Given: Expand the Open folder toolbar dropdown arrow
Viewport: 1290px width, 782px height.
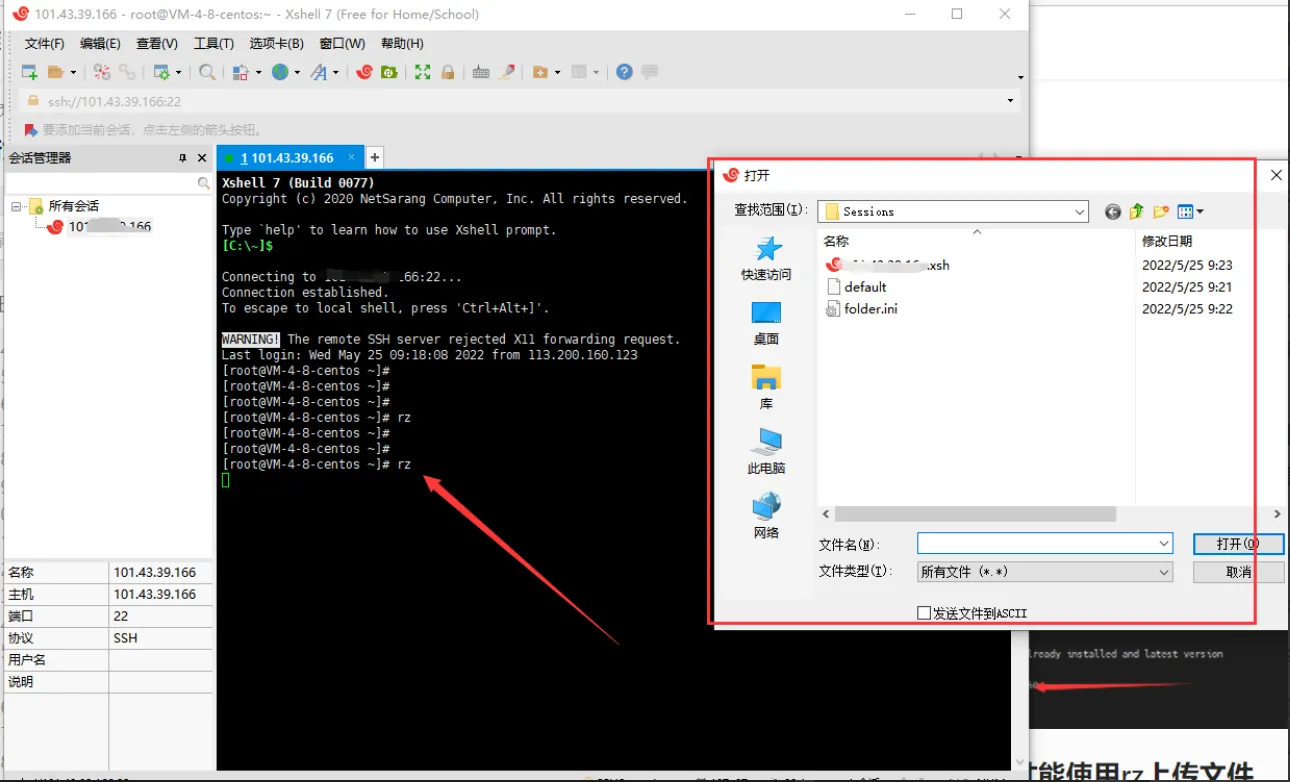Looking at the screenshot, I should click(72, 72).
